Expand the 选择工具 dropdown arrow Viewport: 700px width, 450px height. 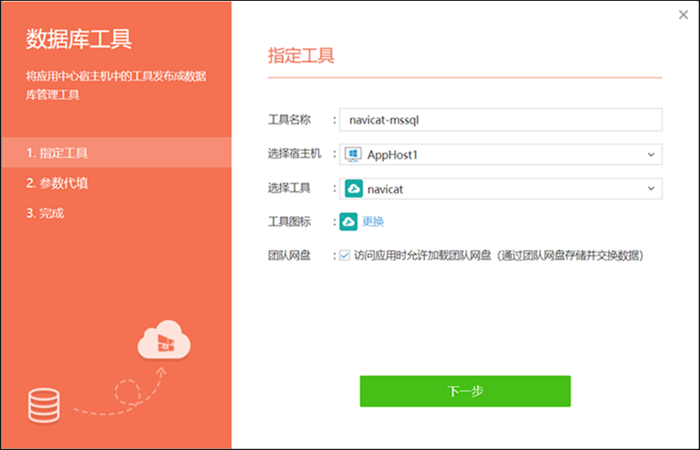(650, 188)
